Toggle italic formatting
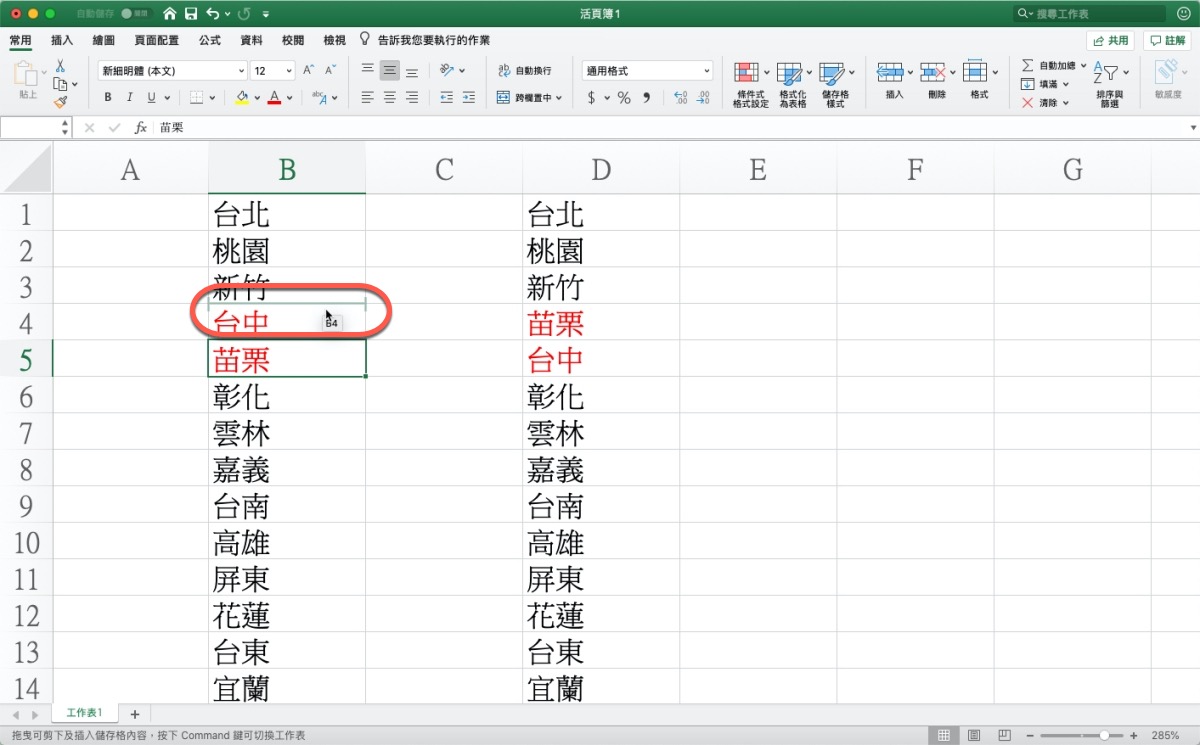 click(x=130, y=98)
